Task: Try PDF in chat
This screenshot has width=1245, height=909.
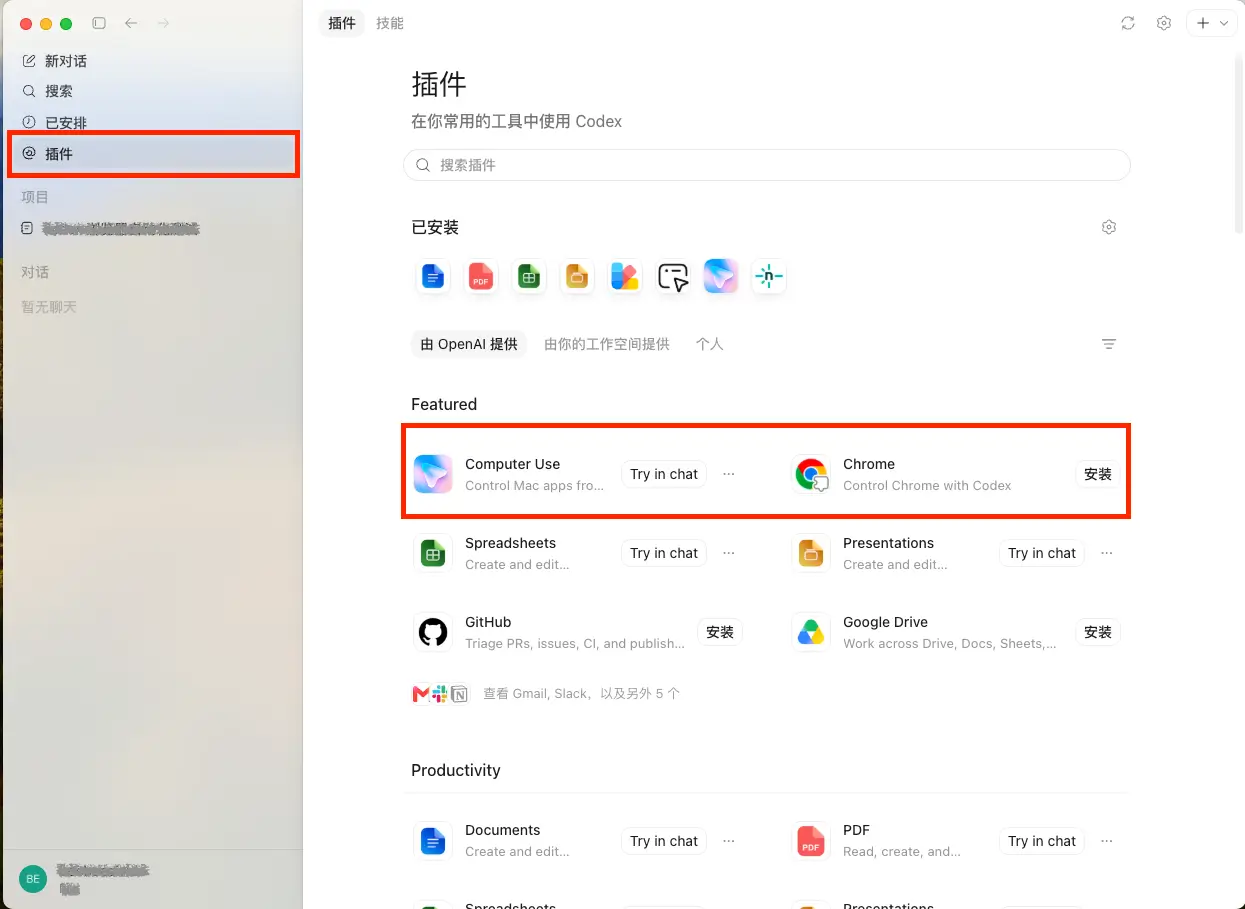Action: tap(1042, 841)
